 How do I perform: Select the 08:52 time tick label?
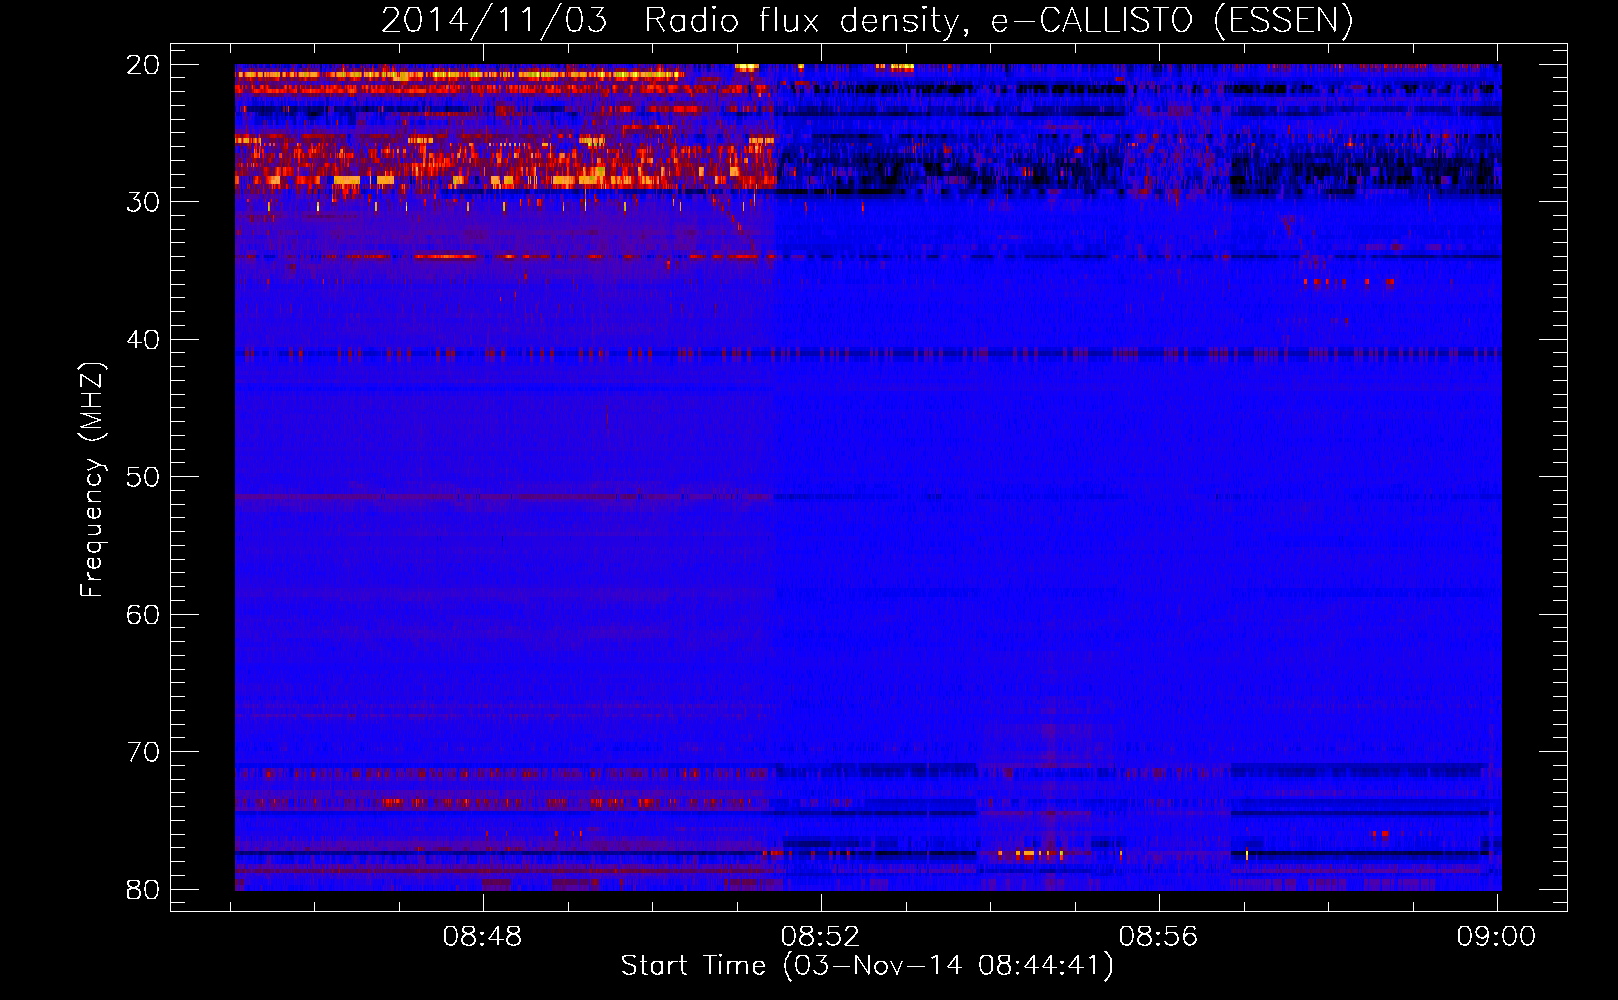tap(820, 937)
